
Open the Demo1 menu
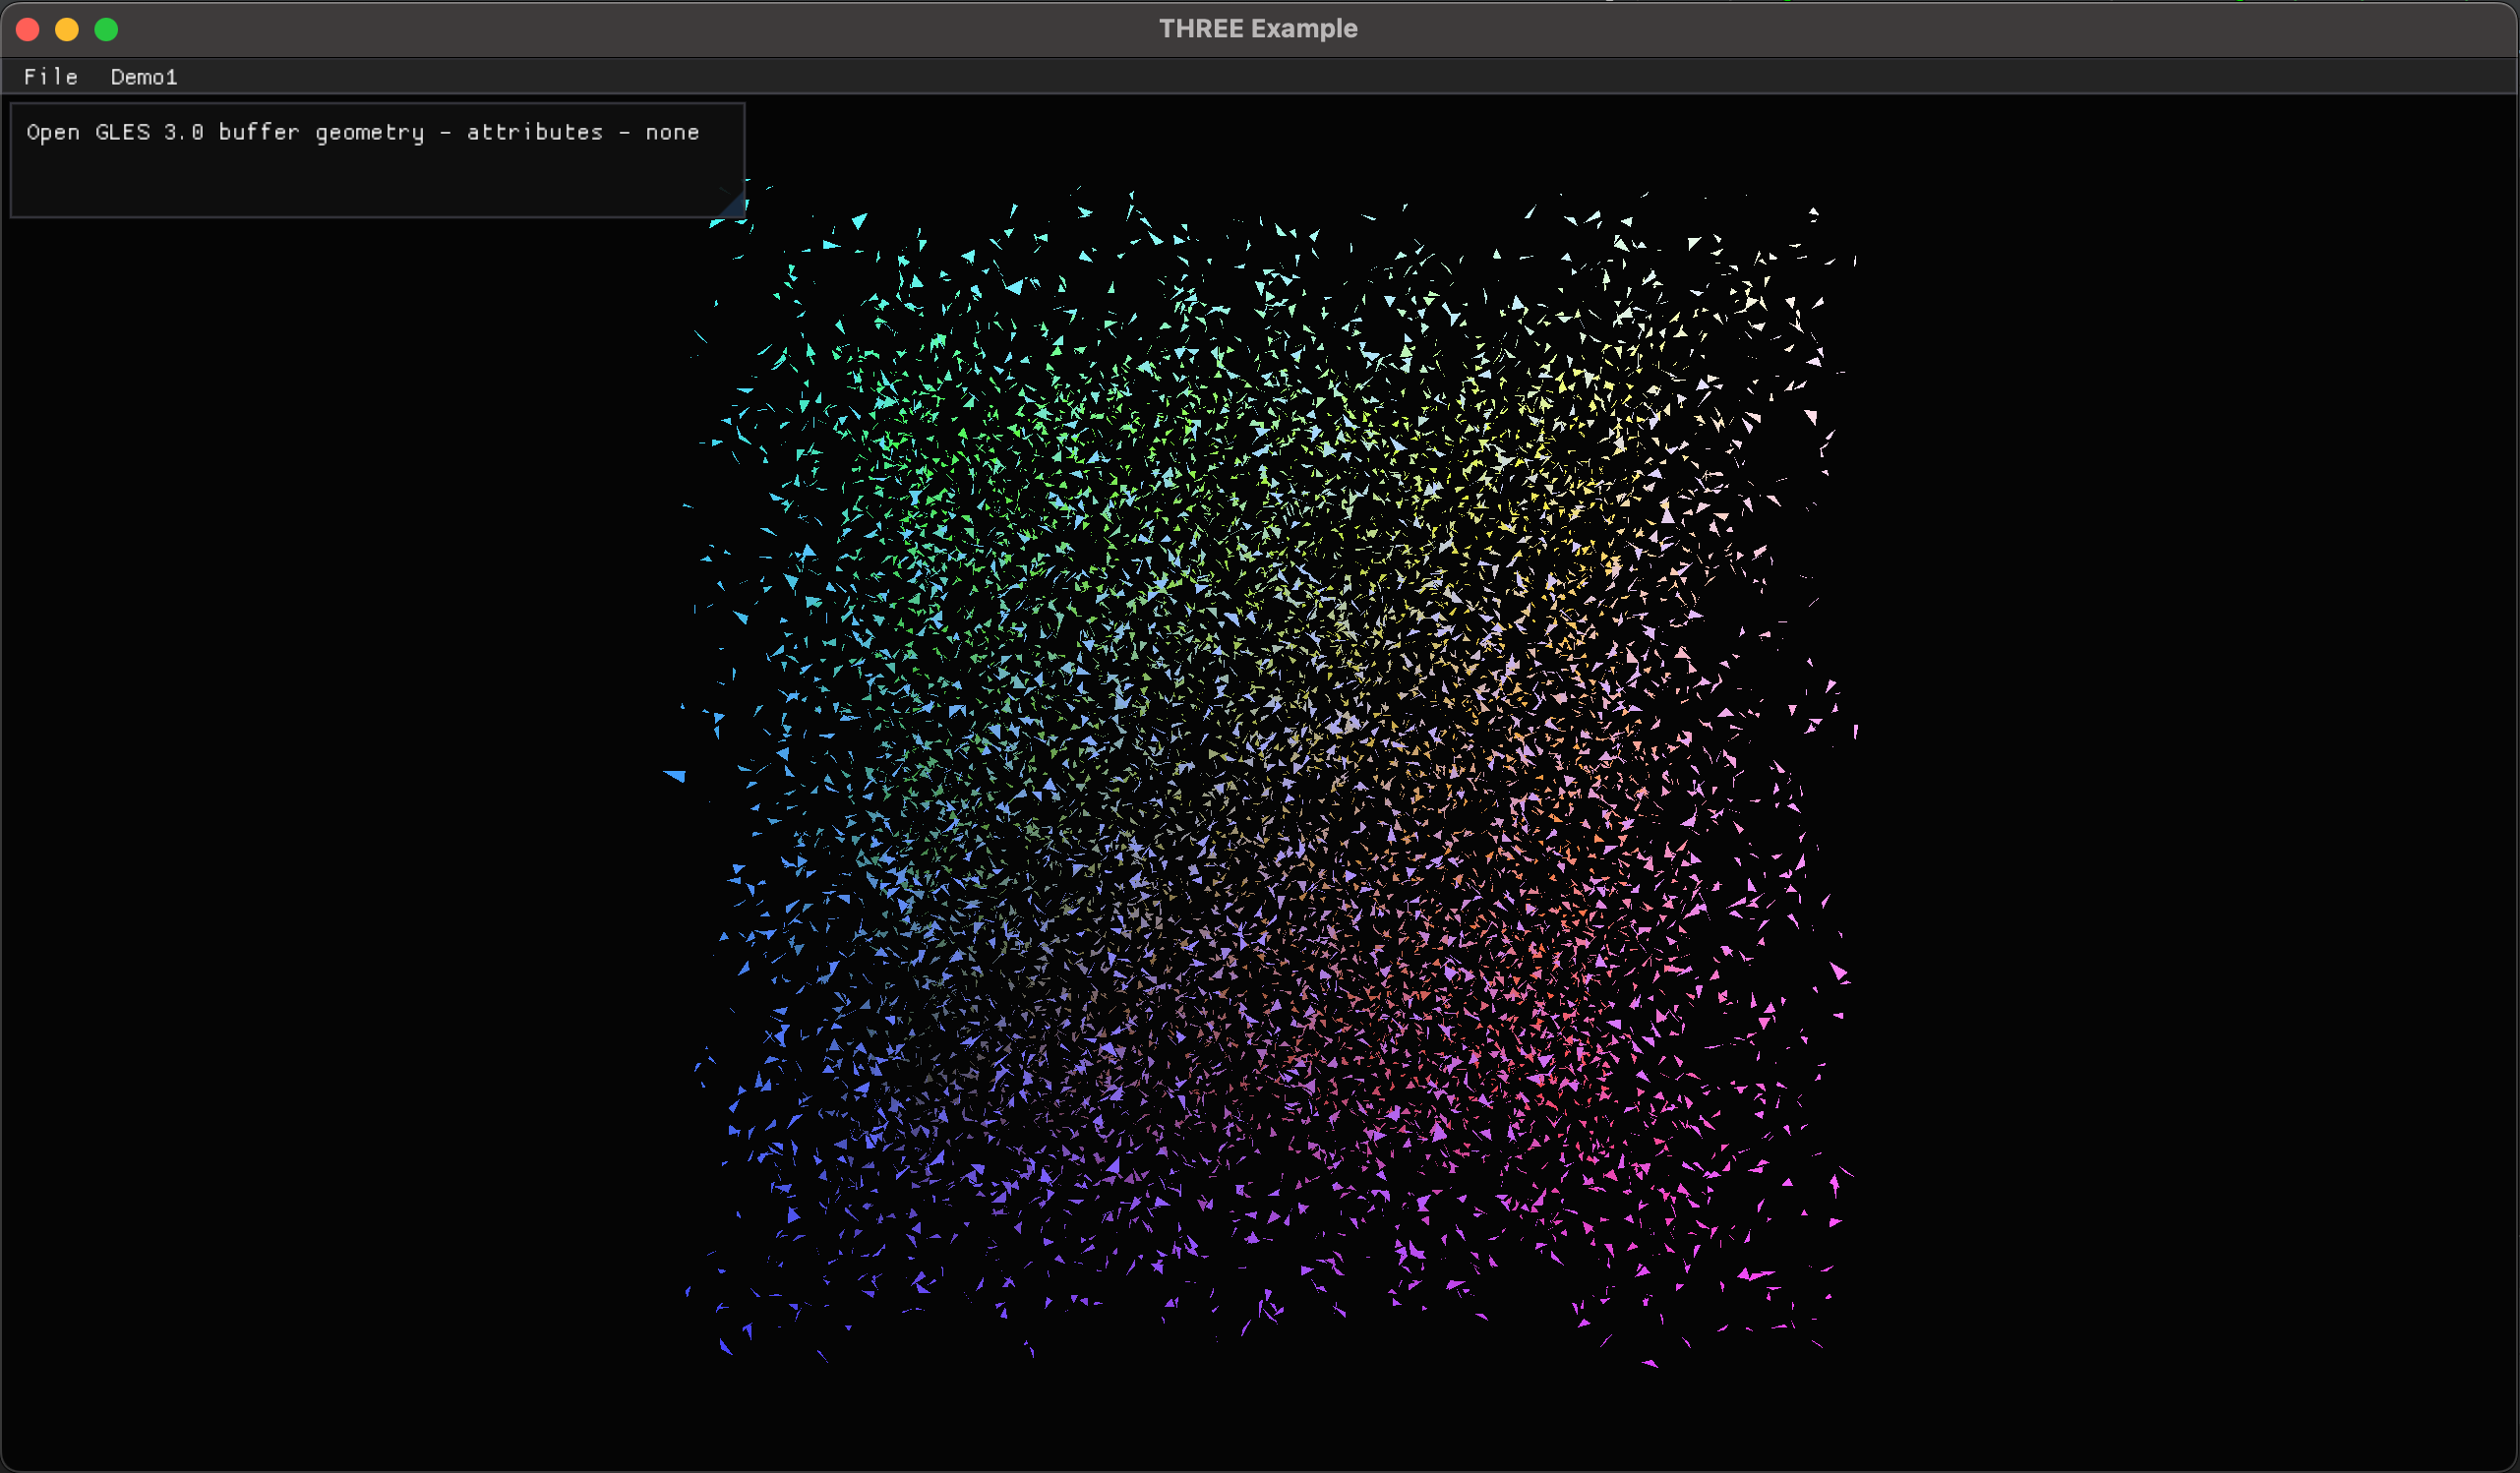[x=143, y=77]
